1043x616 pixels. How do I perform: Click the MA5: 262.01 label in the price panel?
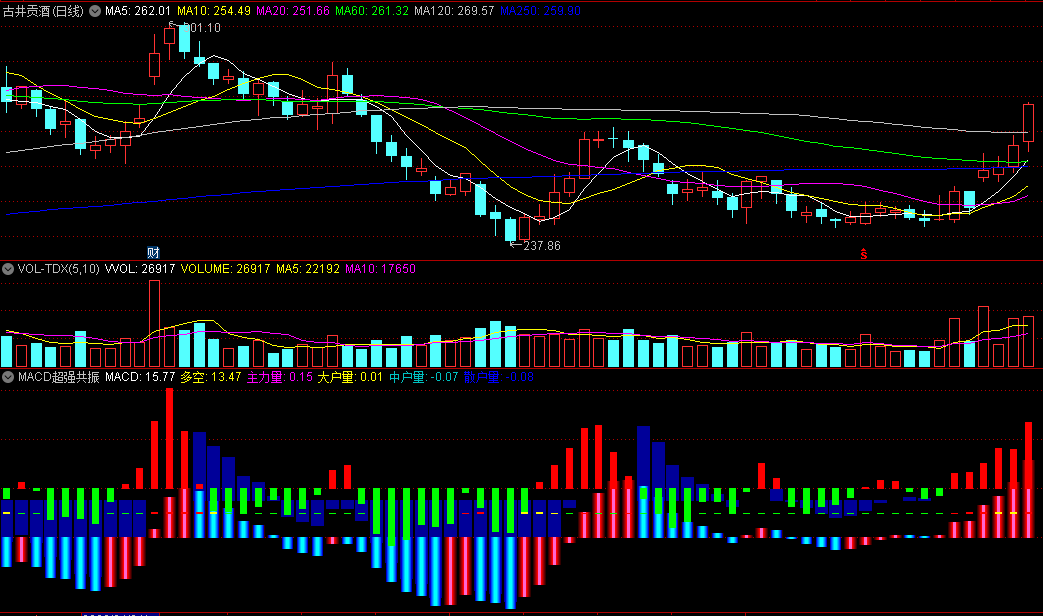click(x=138, y=11)
